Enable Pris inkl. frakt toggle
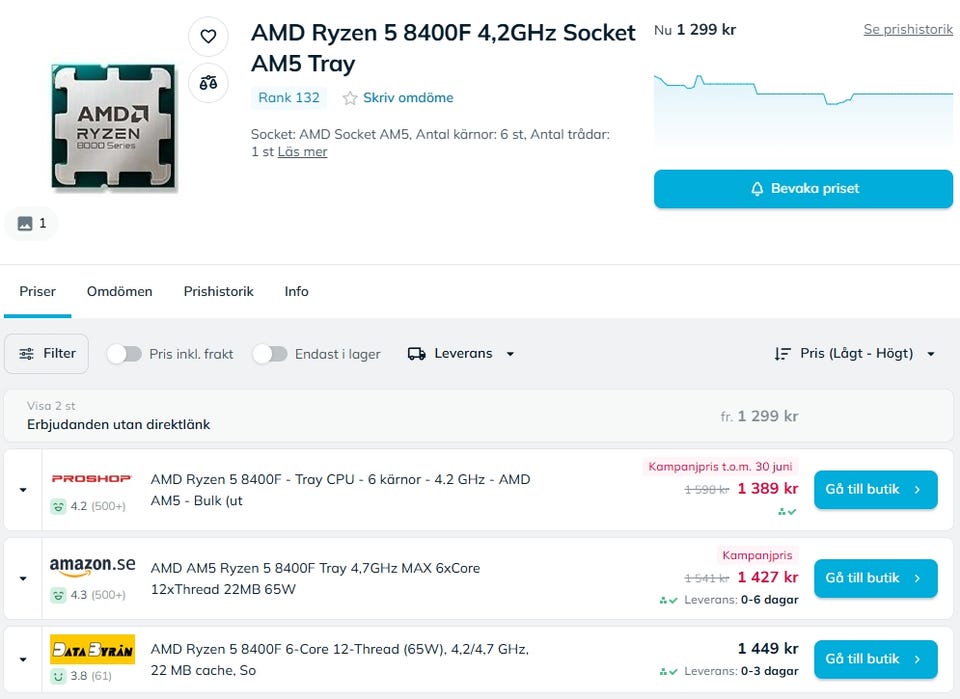This screenshot has height=699, width=960. point(124,353)
